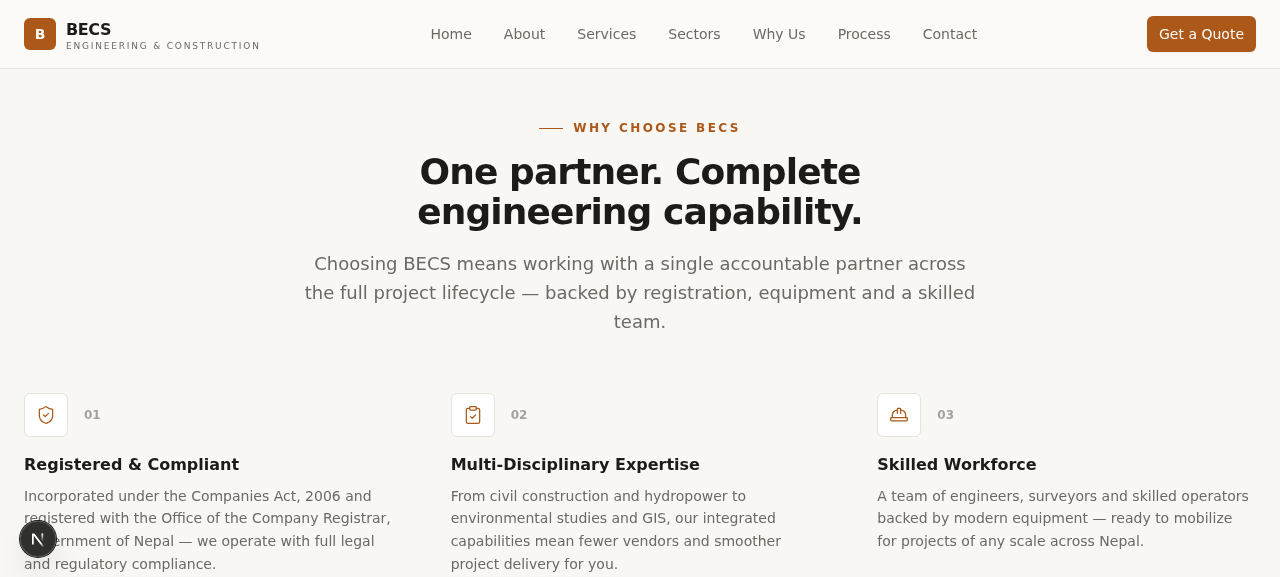Click the BECS logo icon

point(40,34)
